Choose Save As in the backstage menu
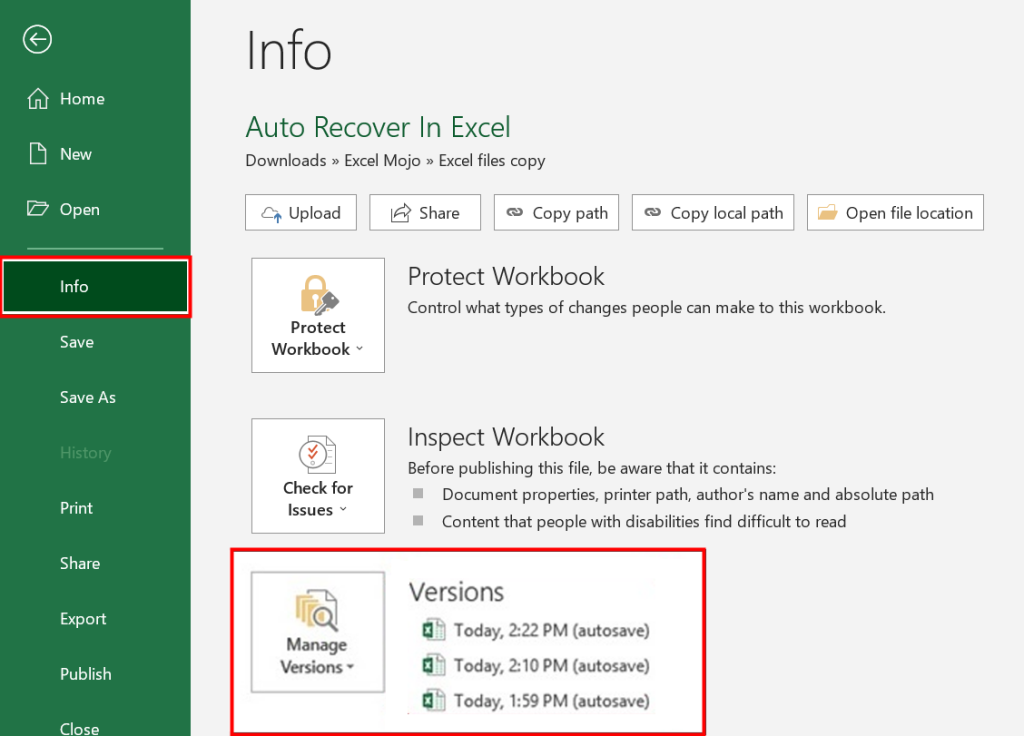 pos(88,398)
